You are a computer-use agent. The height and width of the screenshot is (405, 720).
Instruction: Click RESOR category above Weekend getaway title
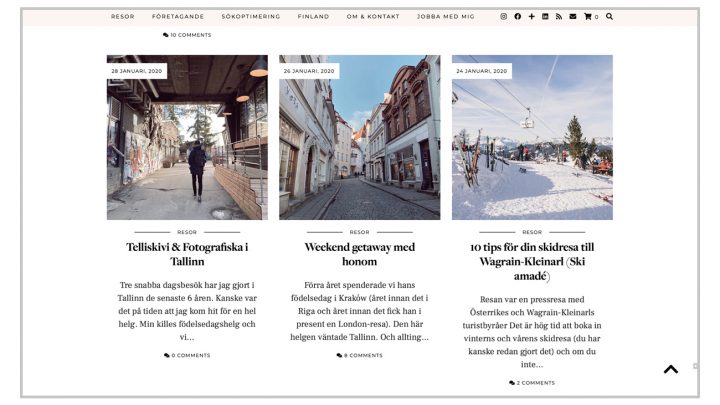pyautogui.click(x=360, y=232)
